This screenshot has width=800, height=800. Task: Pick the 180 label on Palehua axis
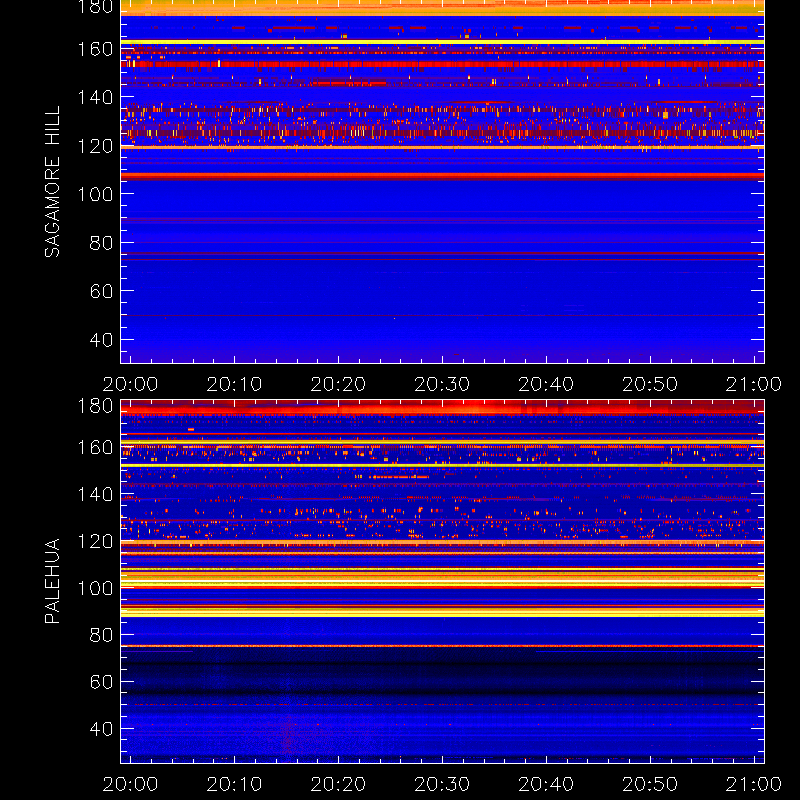coord(95,406)
